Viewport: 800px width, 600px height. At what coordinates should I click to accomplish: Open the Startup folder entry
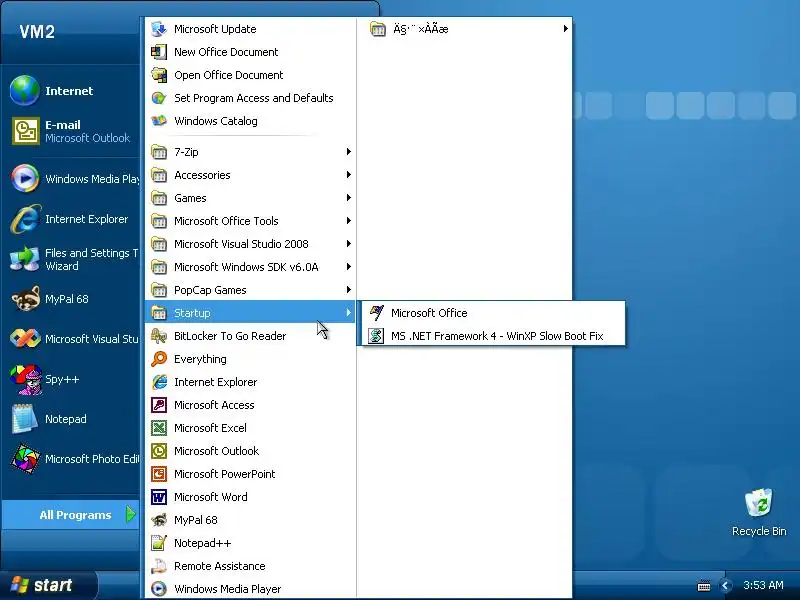pos(250,313)
